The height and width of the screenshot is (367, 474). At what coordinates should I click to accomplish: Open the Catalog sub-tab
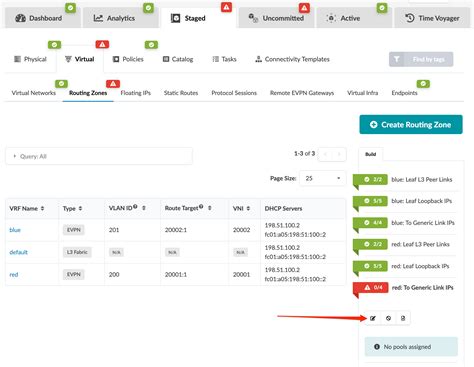click(178, 59)
